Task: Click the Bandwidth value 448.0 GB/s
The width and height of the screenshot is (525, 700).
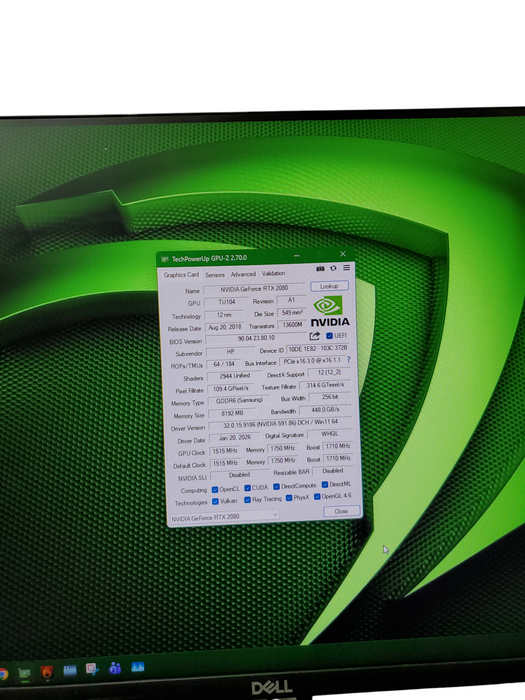Action: [326, 409]
